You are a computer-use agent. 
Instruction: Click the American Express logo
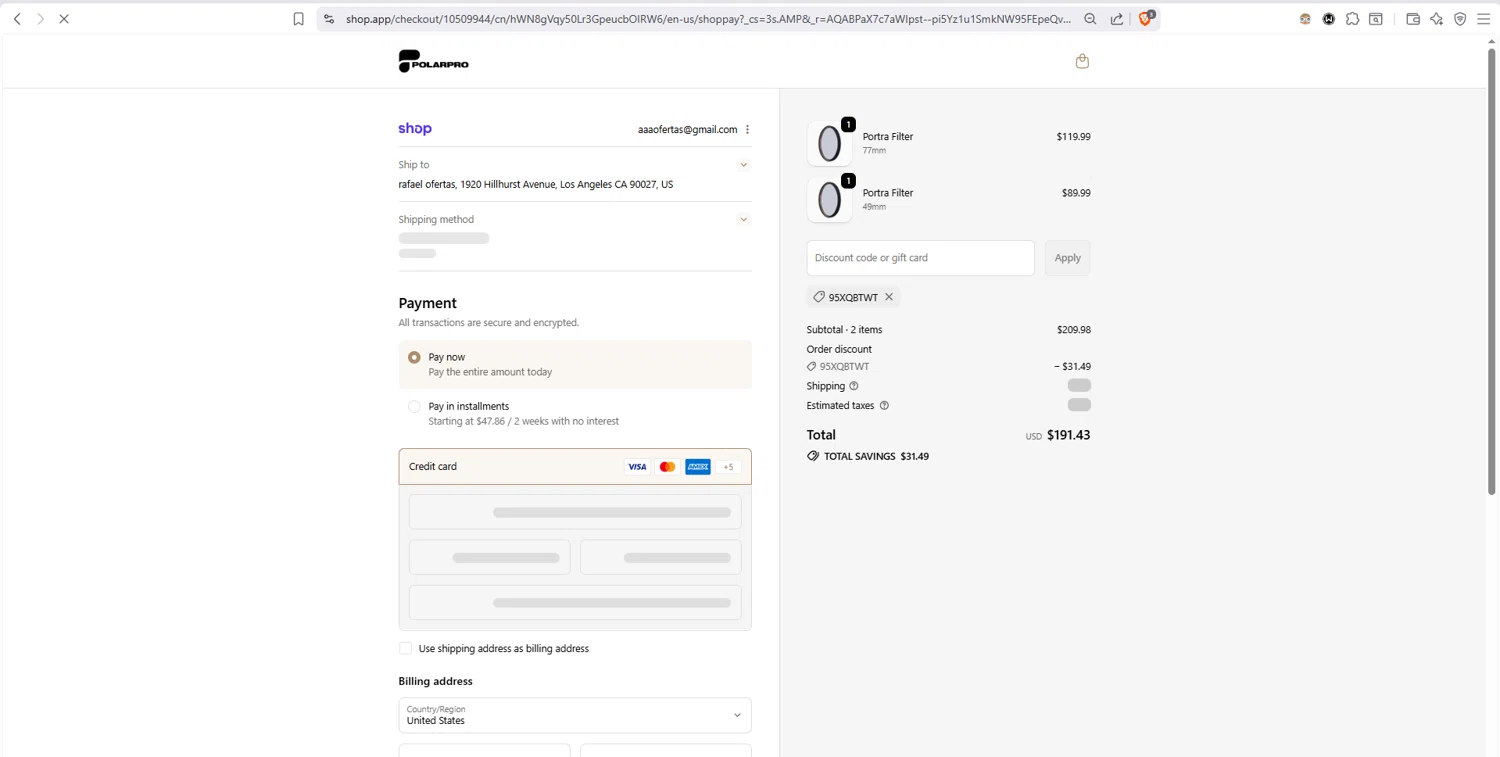(698, 467)
